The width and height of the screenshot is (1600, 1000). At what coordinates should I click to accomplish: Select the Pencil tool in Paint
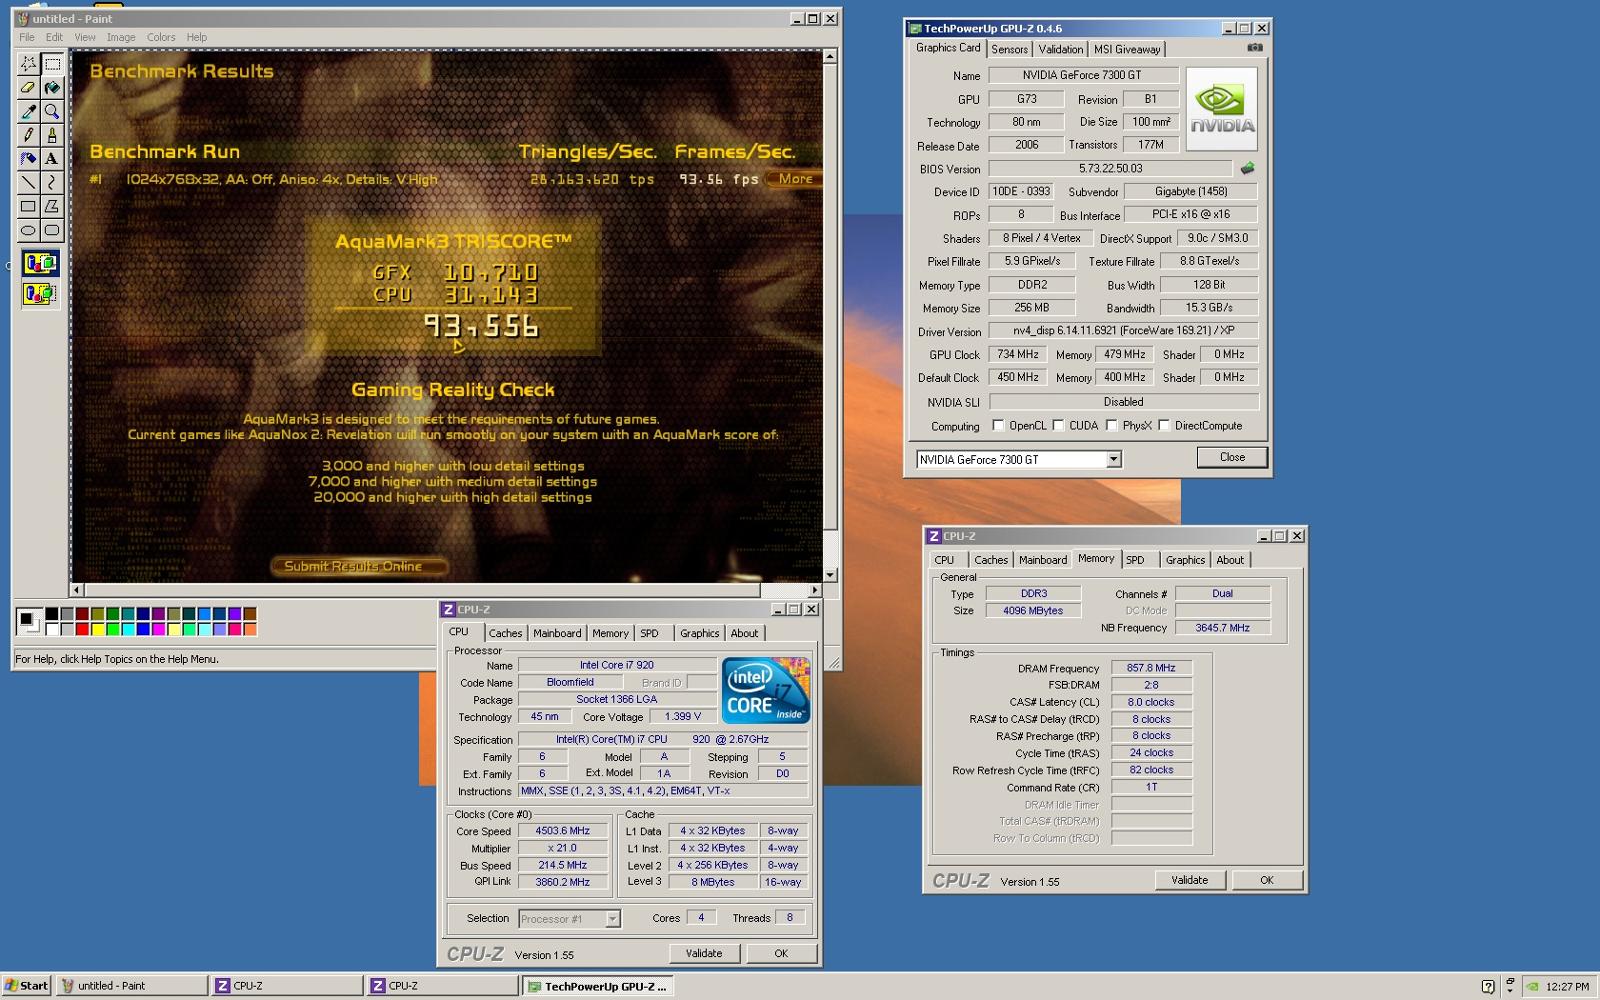point(28,135)
